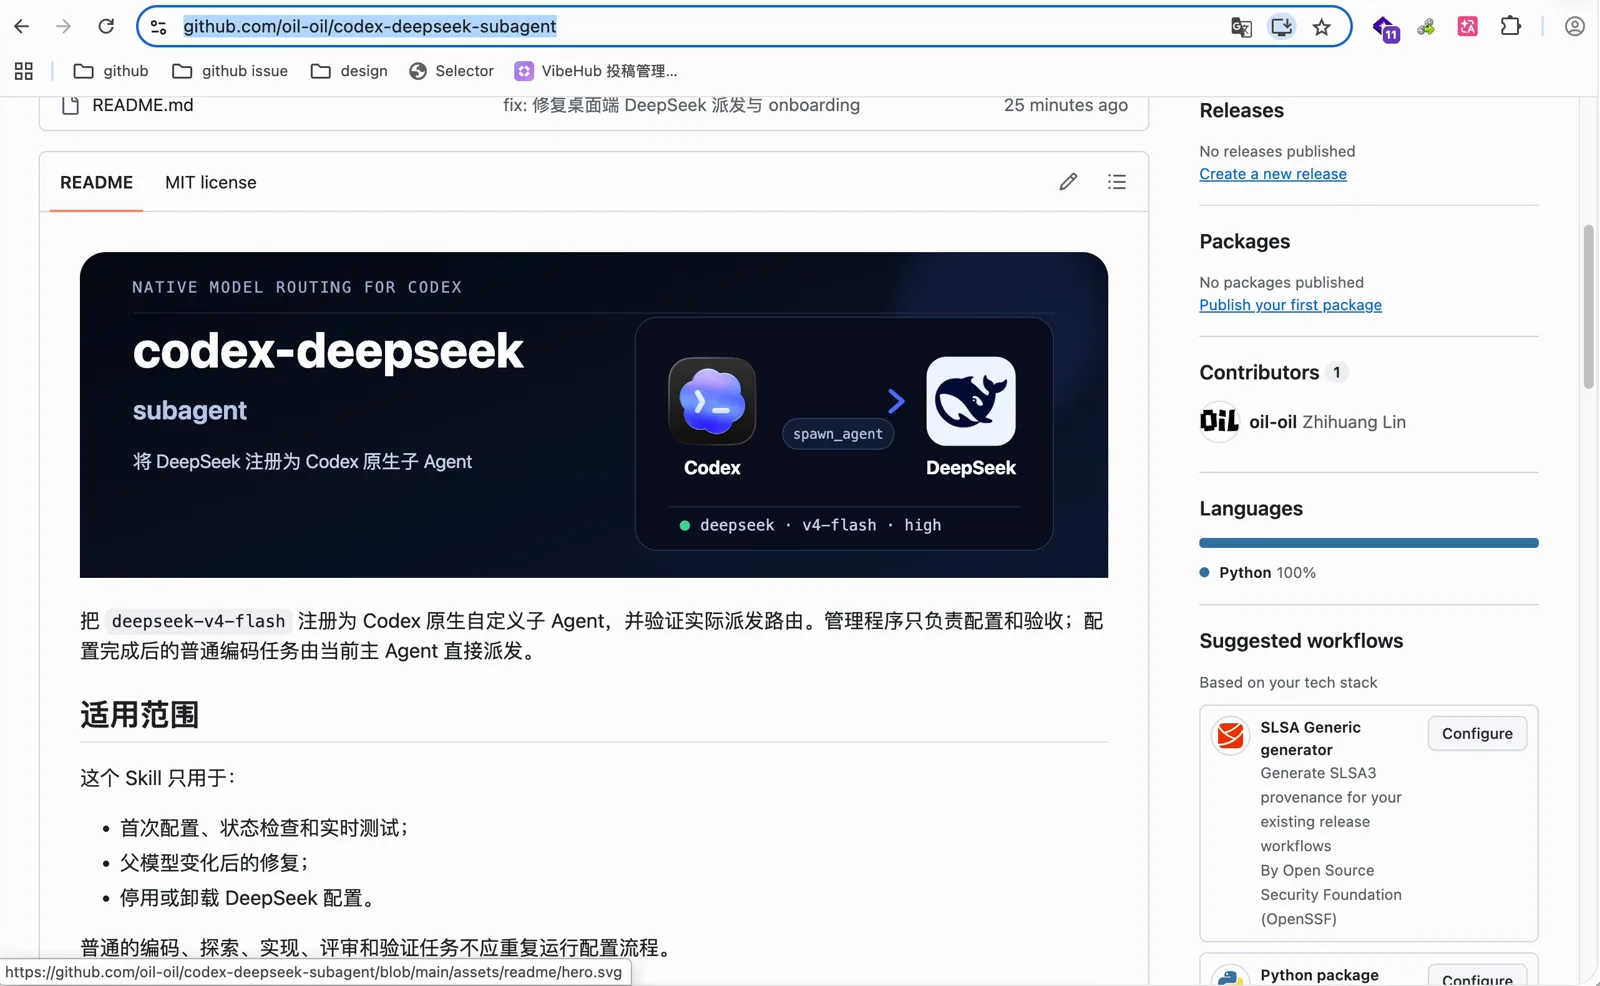
Task: Open the apps grid in bookmarks bar
Action: coord(24,71)
